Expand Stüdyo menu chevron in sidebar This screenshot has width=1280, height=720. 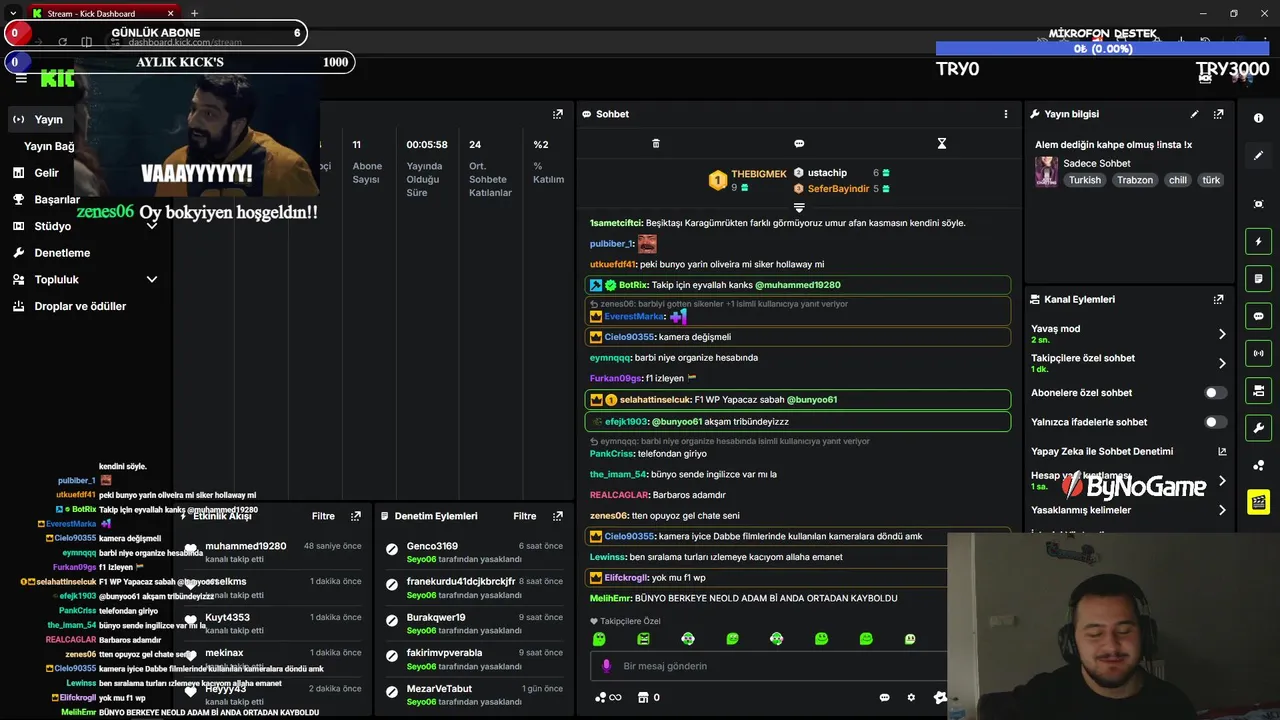(152, 226)
